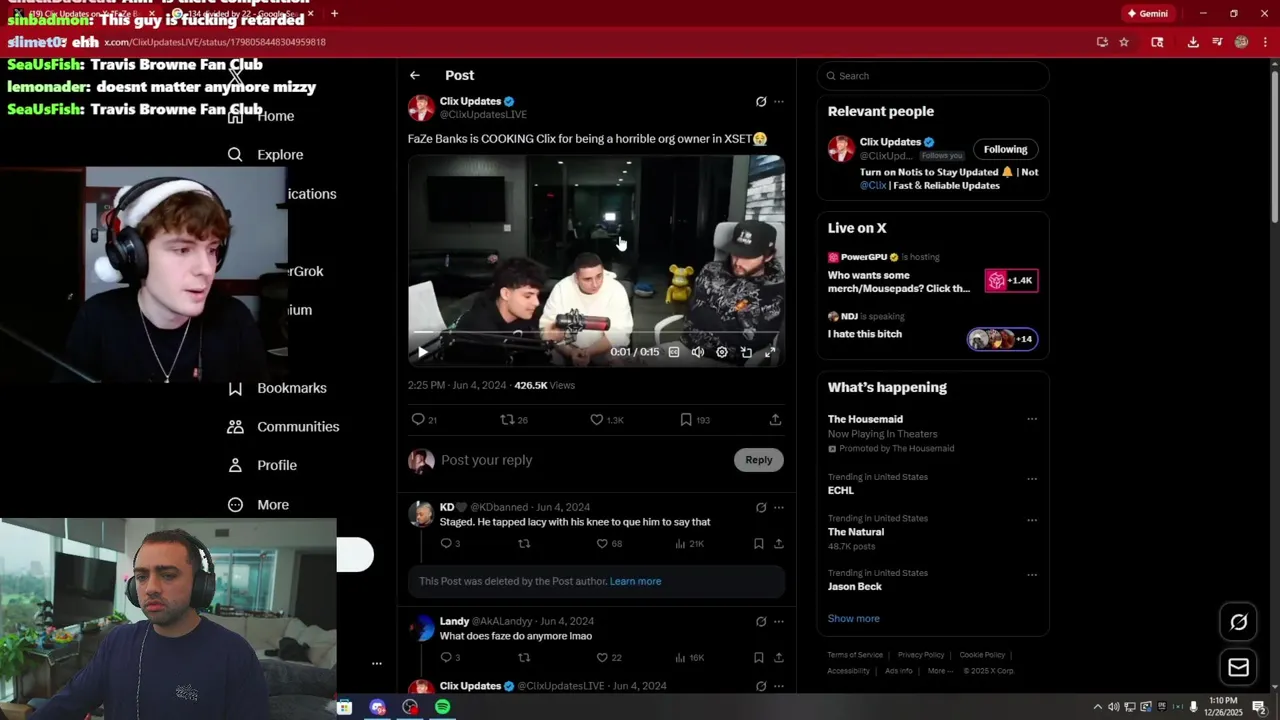Seek in the video progress bar
Viewport: 1280px width, 720px height.
pos(596,332)
